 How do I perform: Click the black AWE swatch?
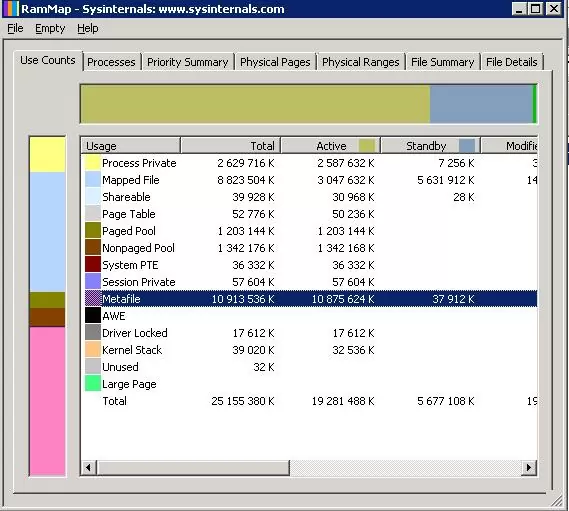point(93,316)
